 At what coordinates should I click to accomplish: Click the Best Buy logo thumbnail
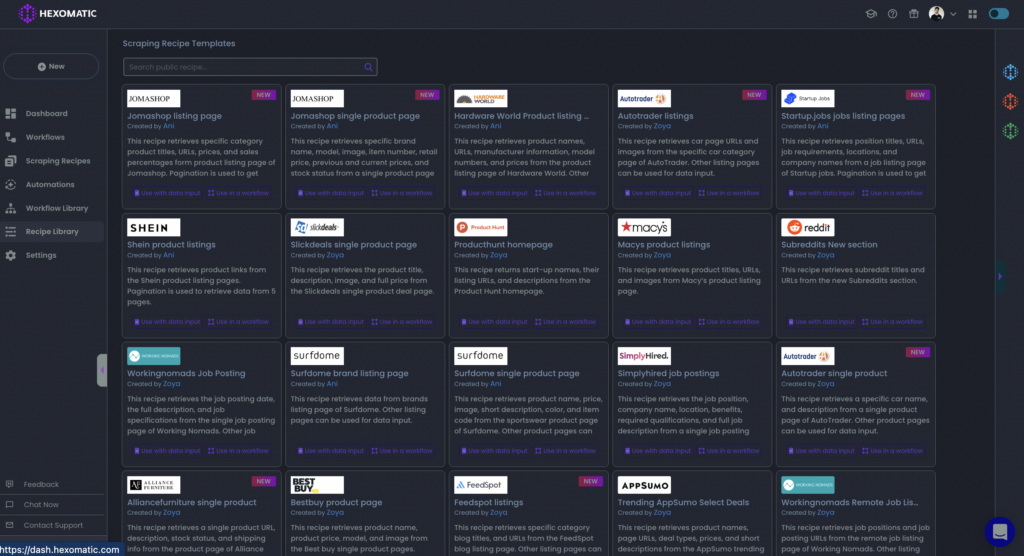317,485
